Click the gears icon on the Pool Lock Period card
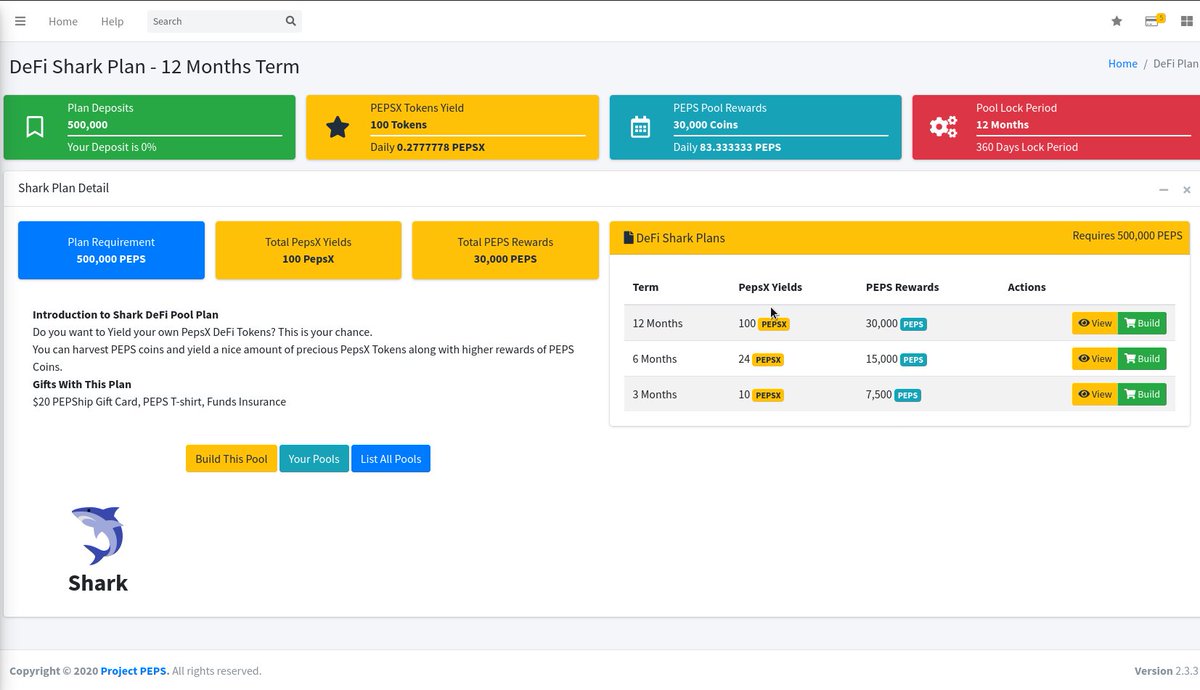Screen dimensions: 1200x690 [x=943, y=126]
